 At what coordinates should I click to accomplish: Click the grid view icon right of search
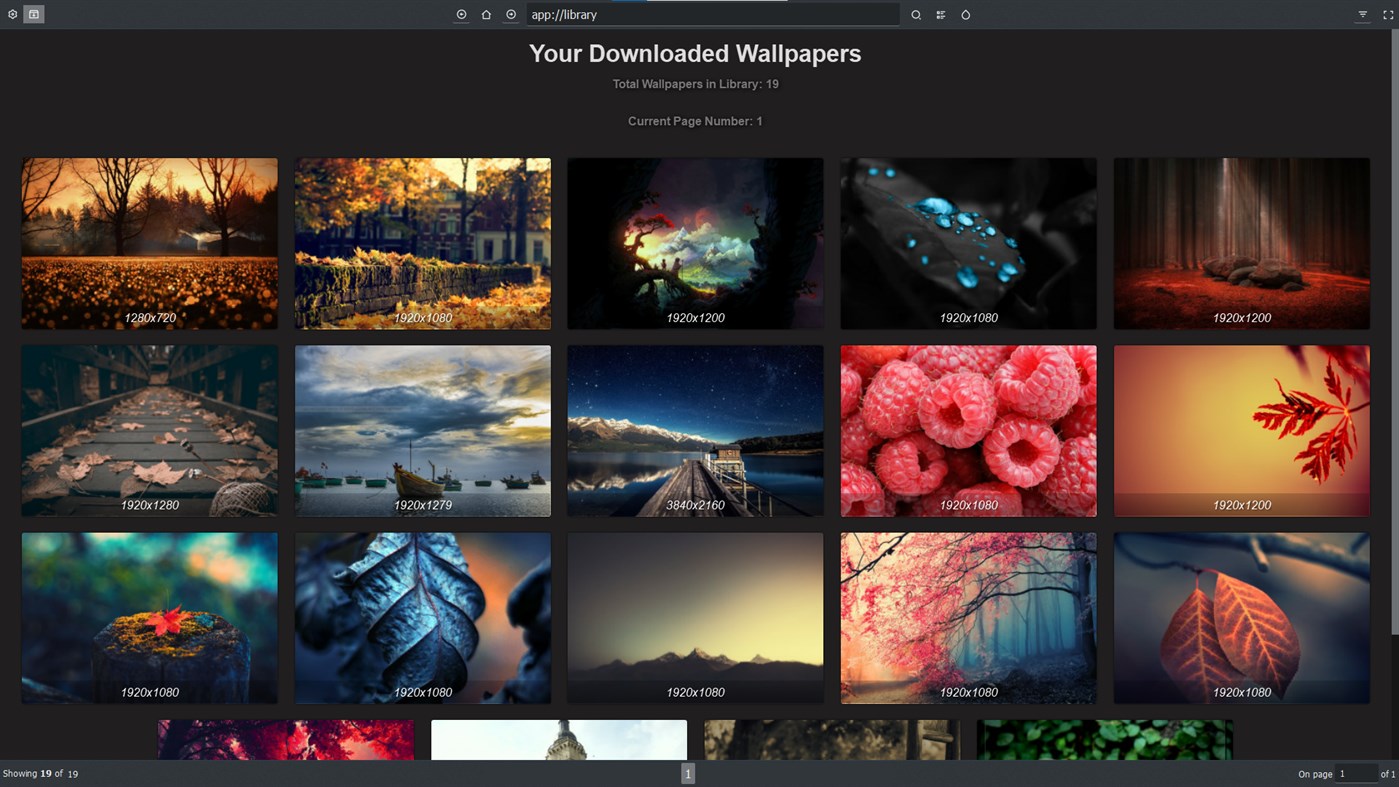pos(940,14)
